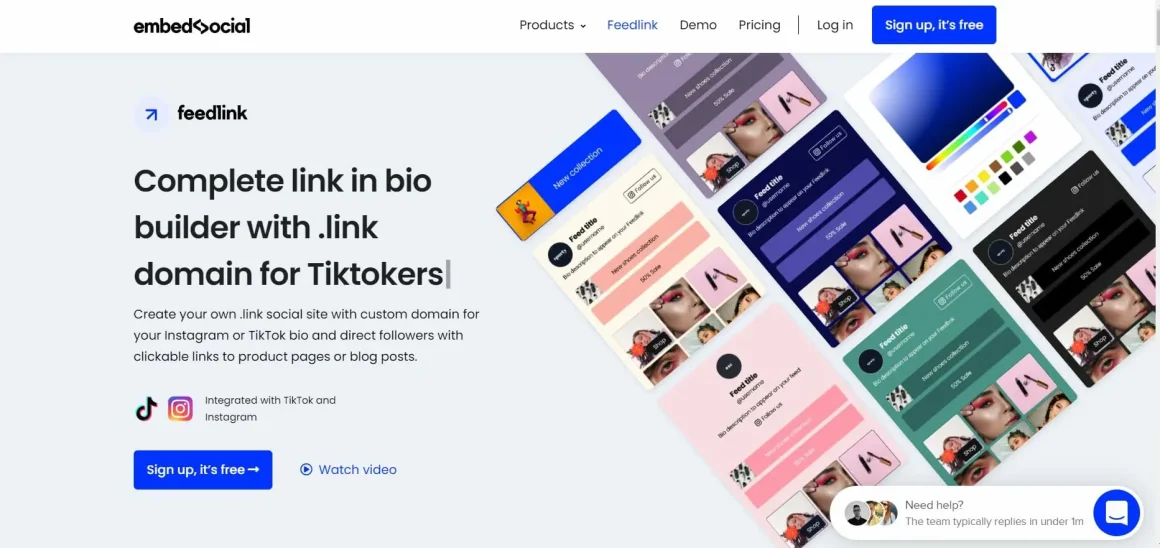Viewport: 1160px width, 548px height.
Task: Click the Instagram logo icon
Action: [180, 408]
